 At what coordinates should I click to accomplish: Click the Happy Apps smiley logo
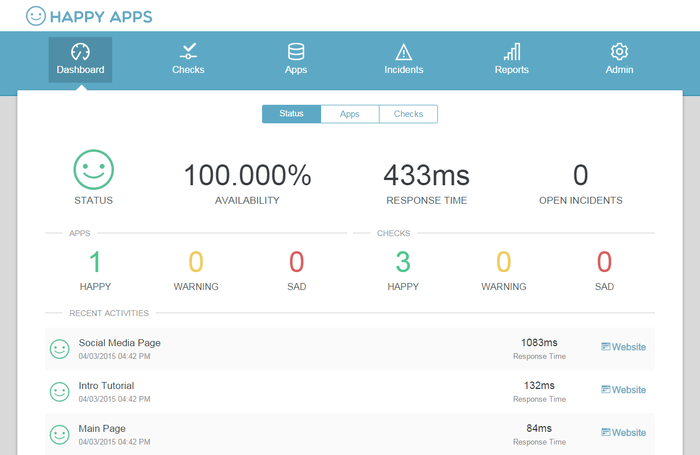click(x=36, y=16)
